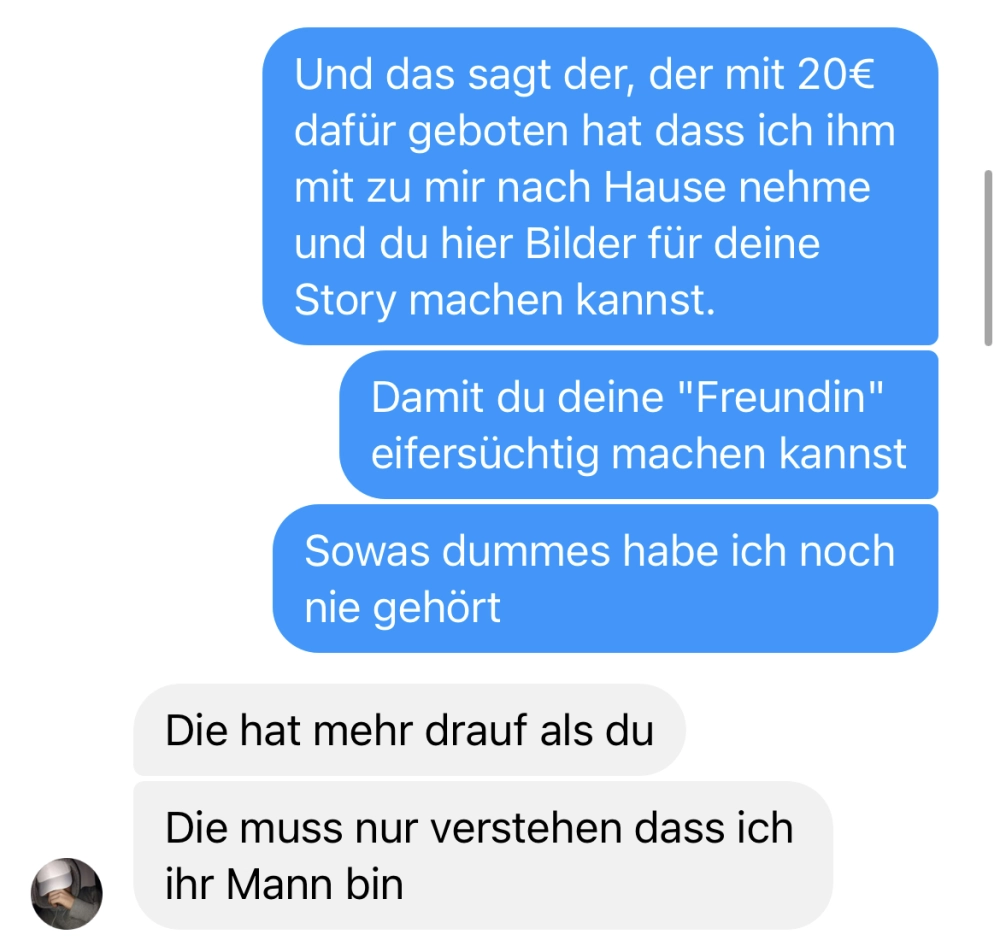The width and height of the screenshot is (1000, 952).
Task: Tap the word 'eifersüchtig' in blue bubble
Action: click(x=485, y=455)
